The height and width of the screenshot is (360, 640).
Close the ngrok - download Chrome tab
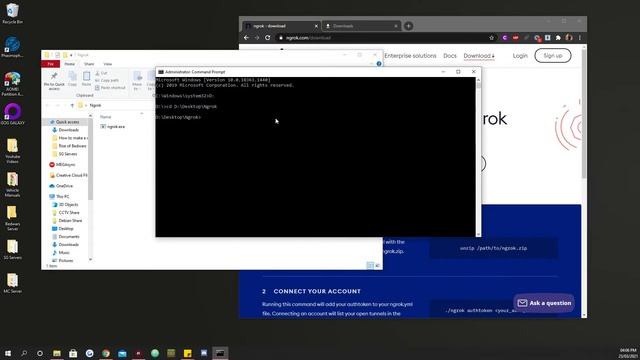pyautogui.click(x=316, y=26)
